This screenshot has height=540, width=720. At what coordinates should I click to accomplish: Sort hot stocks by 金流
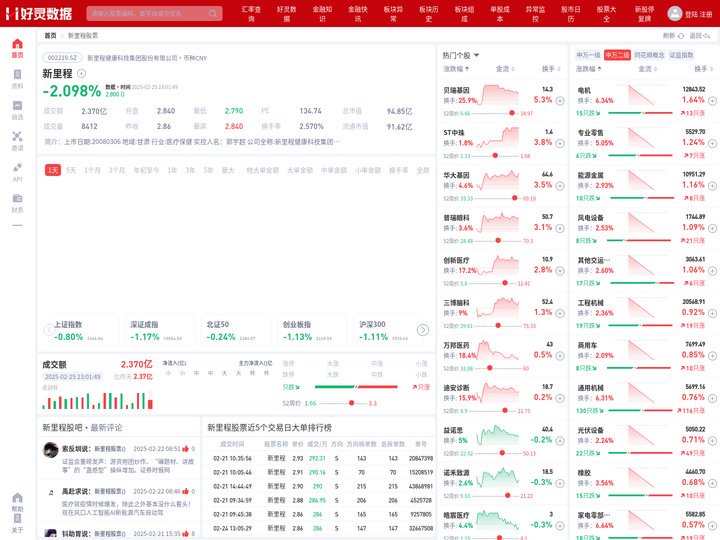(505, 69)
